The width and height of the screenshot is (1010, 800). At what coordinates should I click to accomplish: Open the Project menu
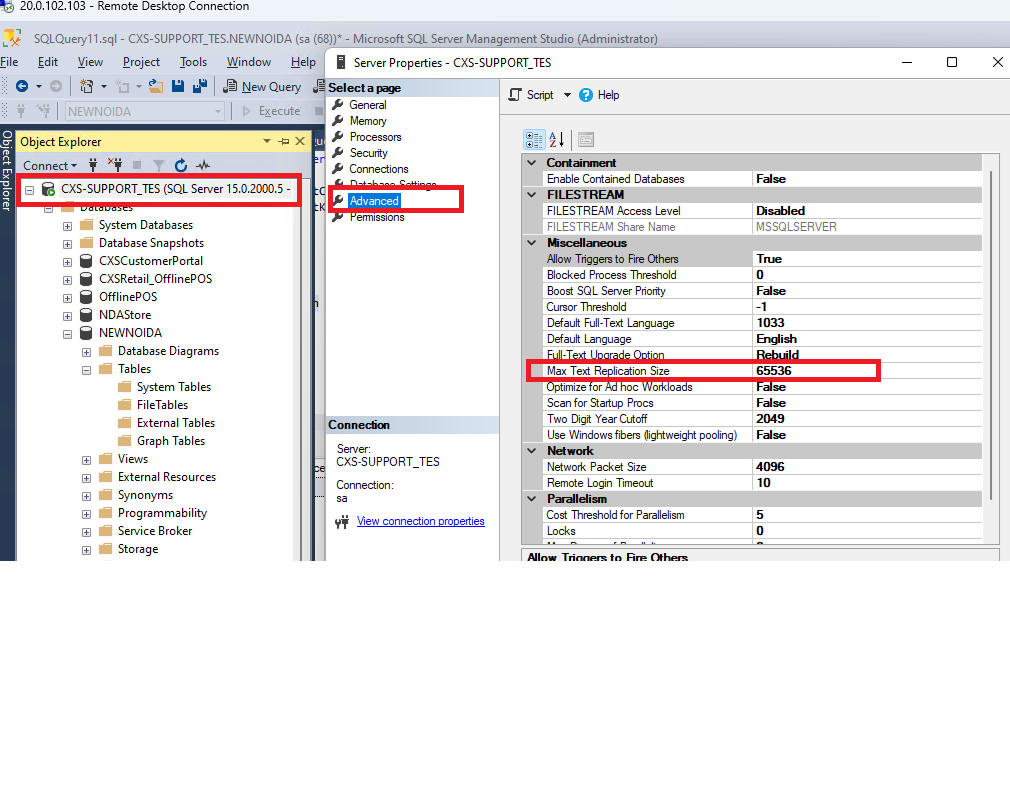(x=141, y=62)
